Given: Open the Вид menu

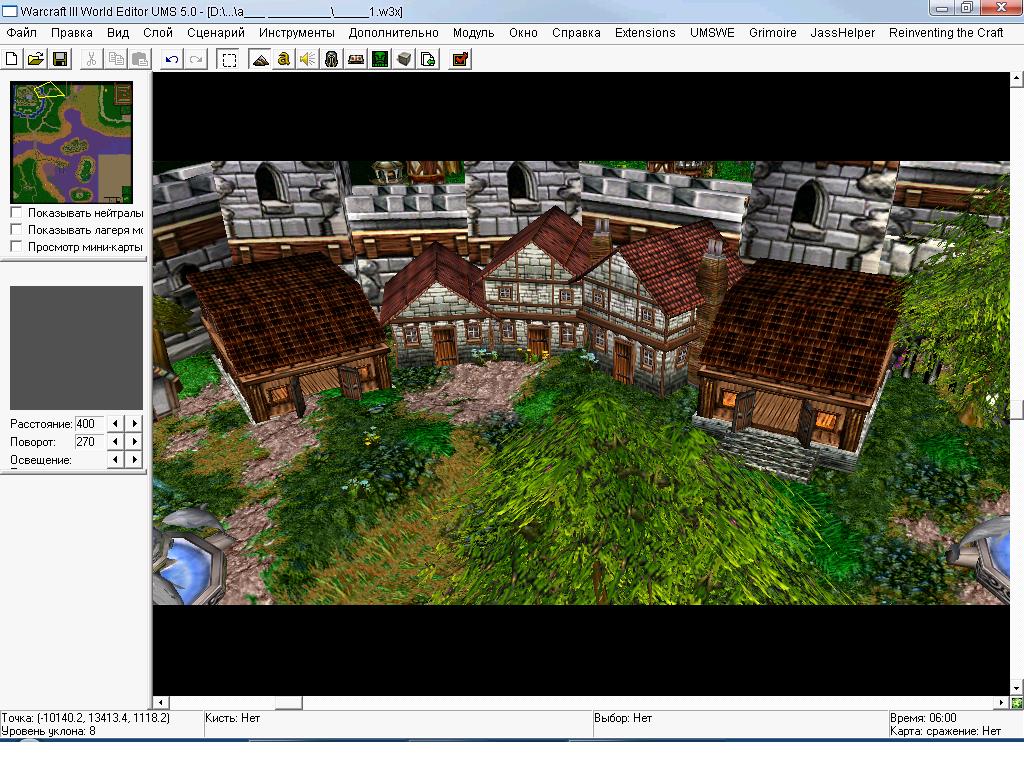Looking at the screenshot, I should pos(118,33).
